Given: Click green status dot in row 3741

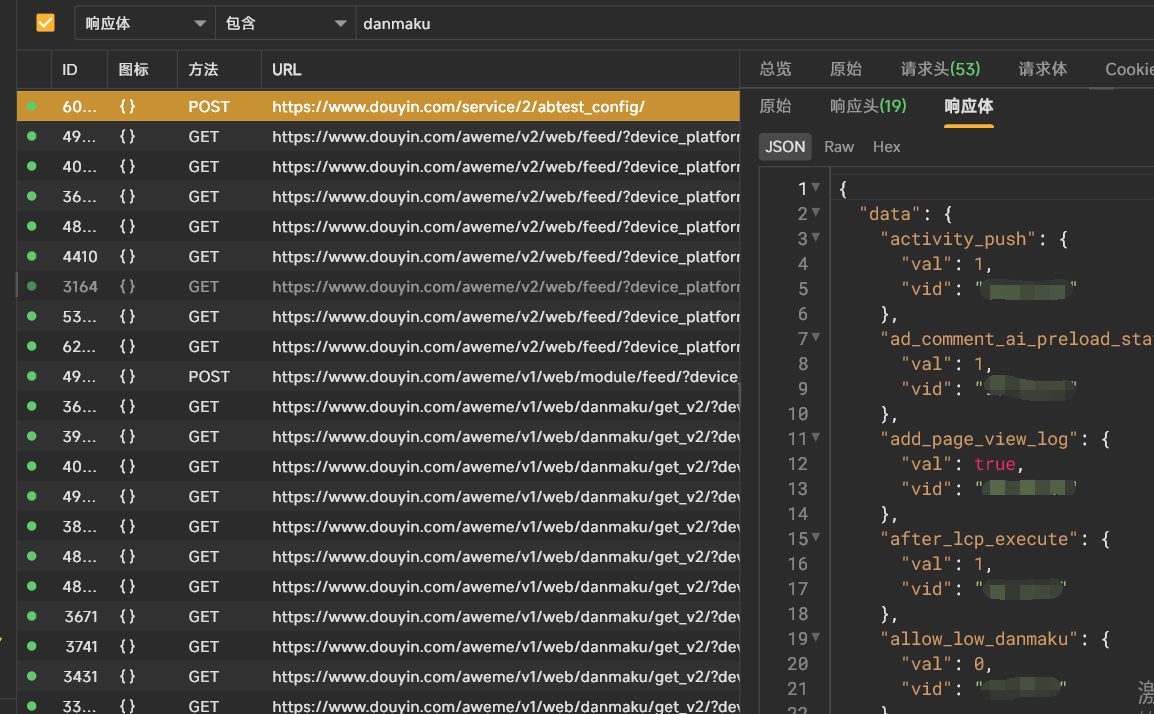Looking at the screenshot, I should pos(32,646).
